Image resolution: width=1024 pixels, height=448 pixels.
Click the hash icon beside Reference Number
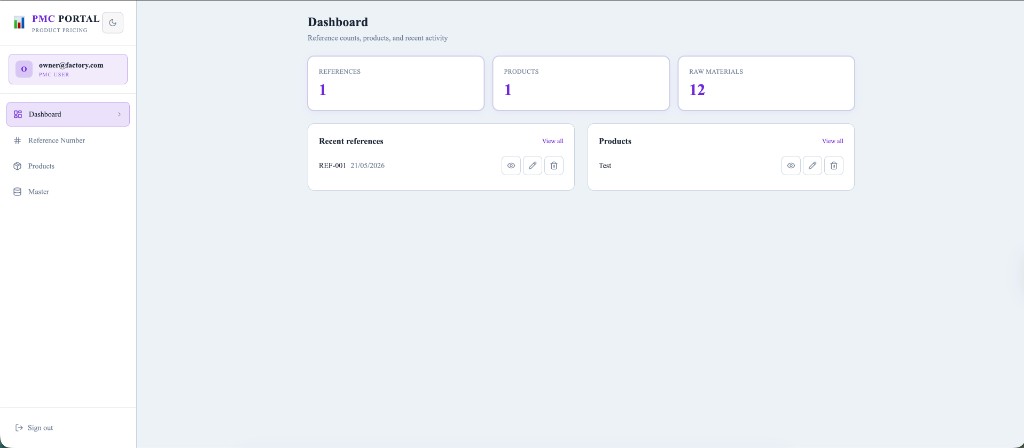pos(18,140)
